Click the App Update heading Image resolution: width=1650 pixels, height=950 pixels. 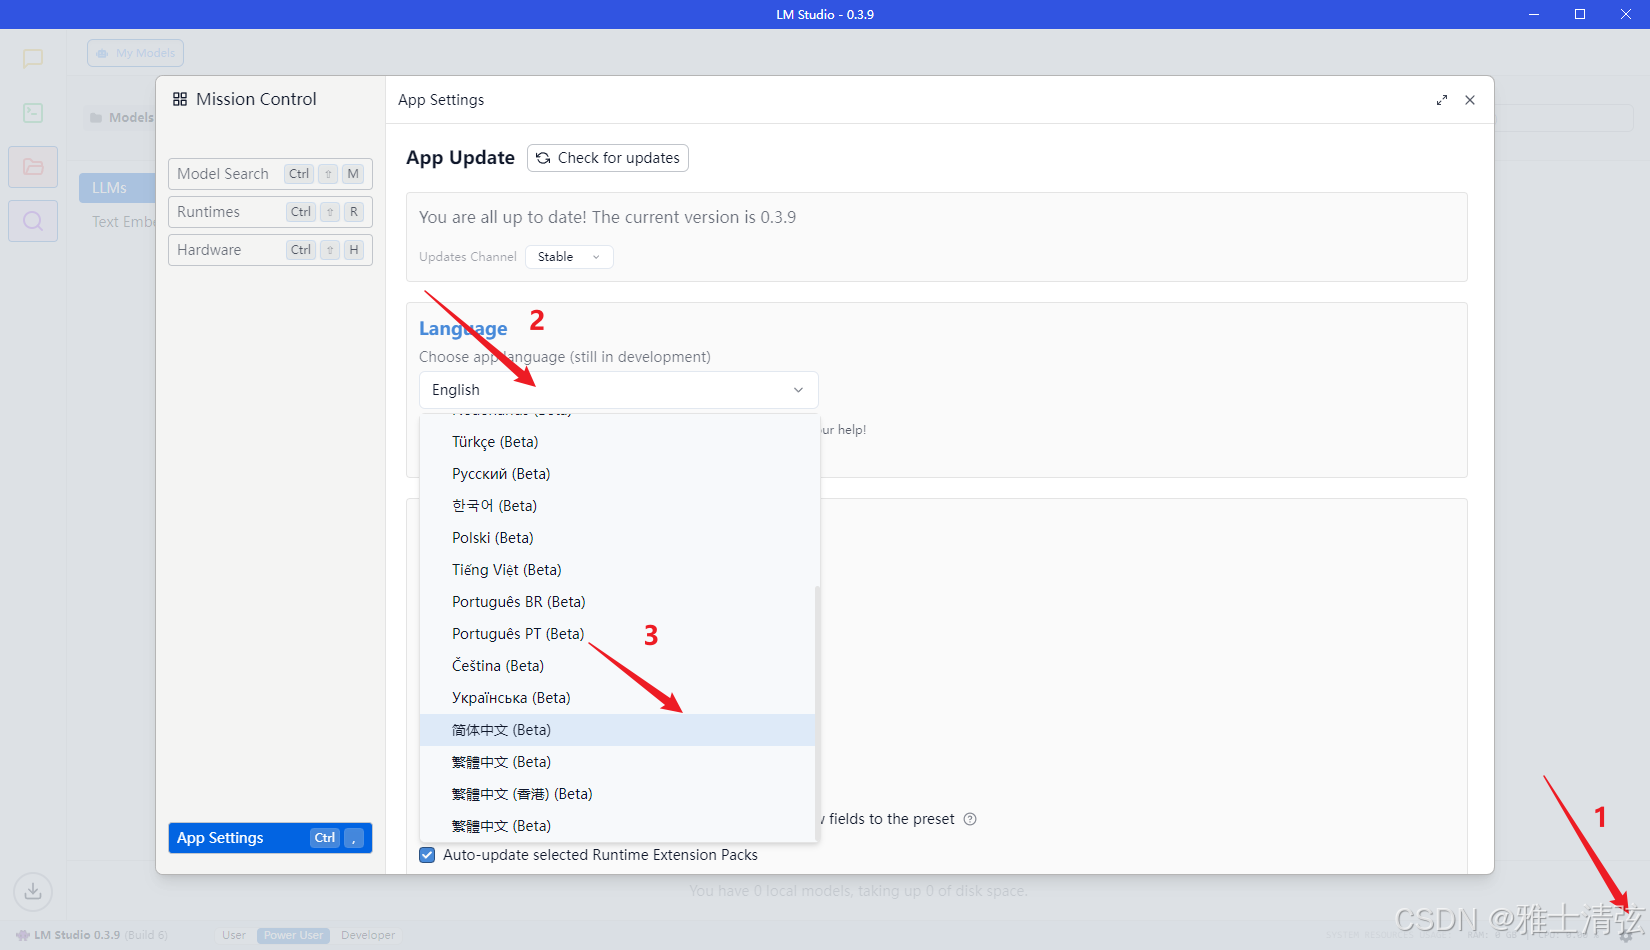460,158
